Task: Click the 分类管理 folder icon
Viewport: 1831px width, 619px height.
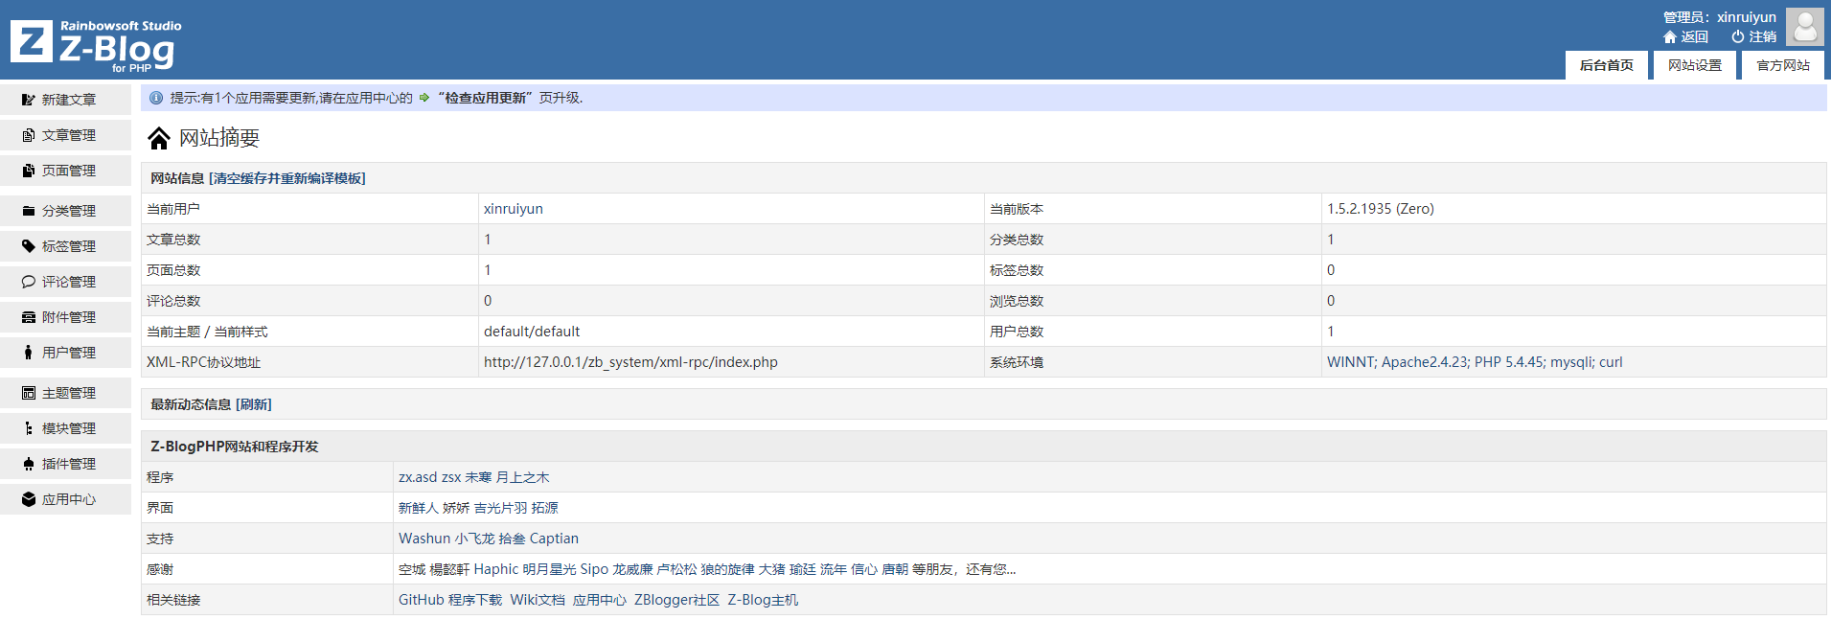Action: (x=29, y=211)
